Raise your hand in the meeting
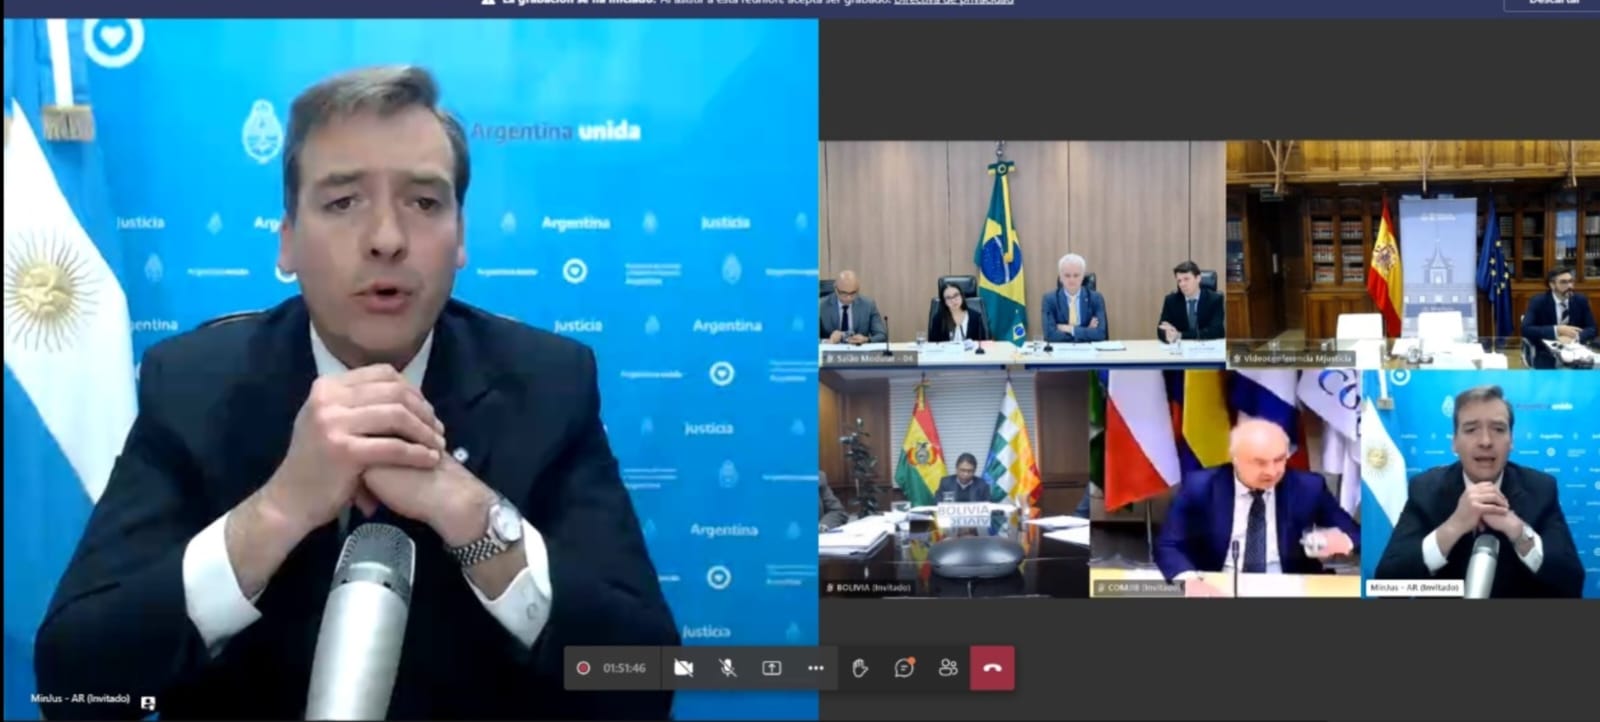Screen dimensions: 1600x722 point(860,668)
